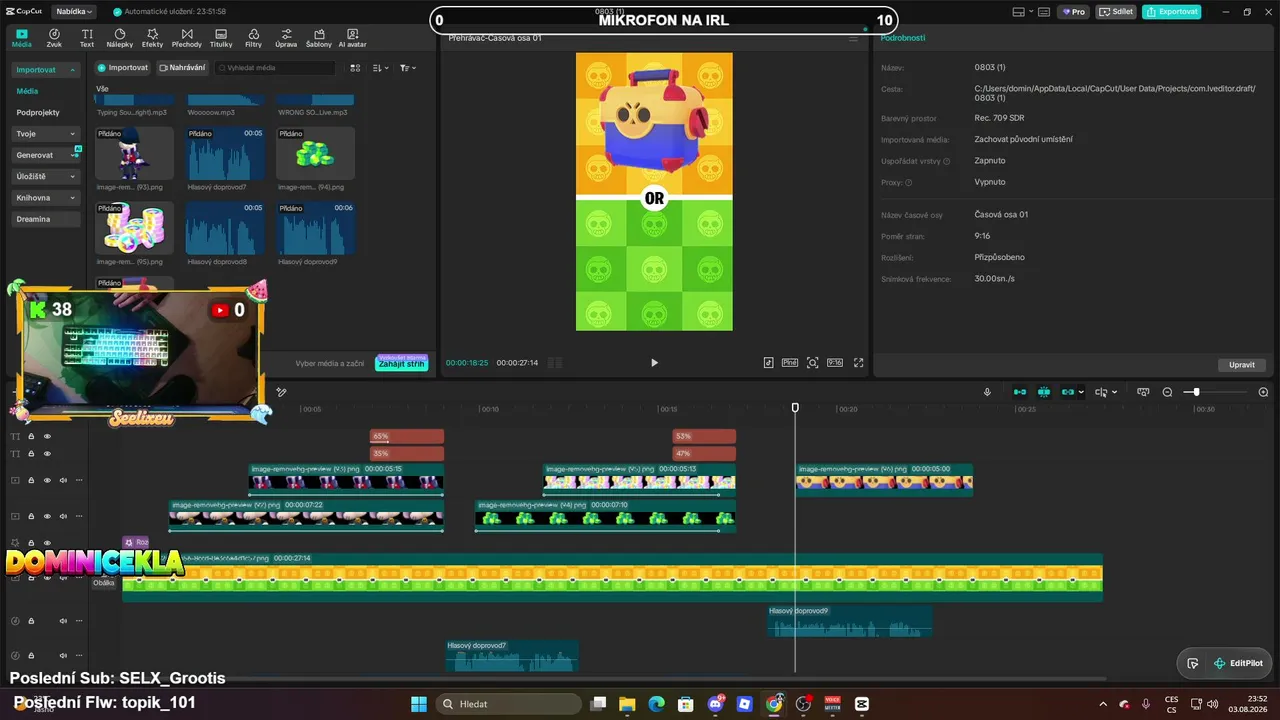
Task: Select the 53% text clip
Action: [704, 436]
